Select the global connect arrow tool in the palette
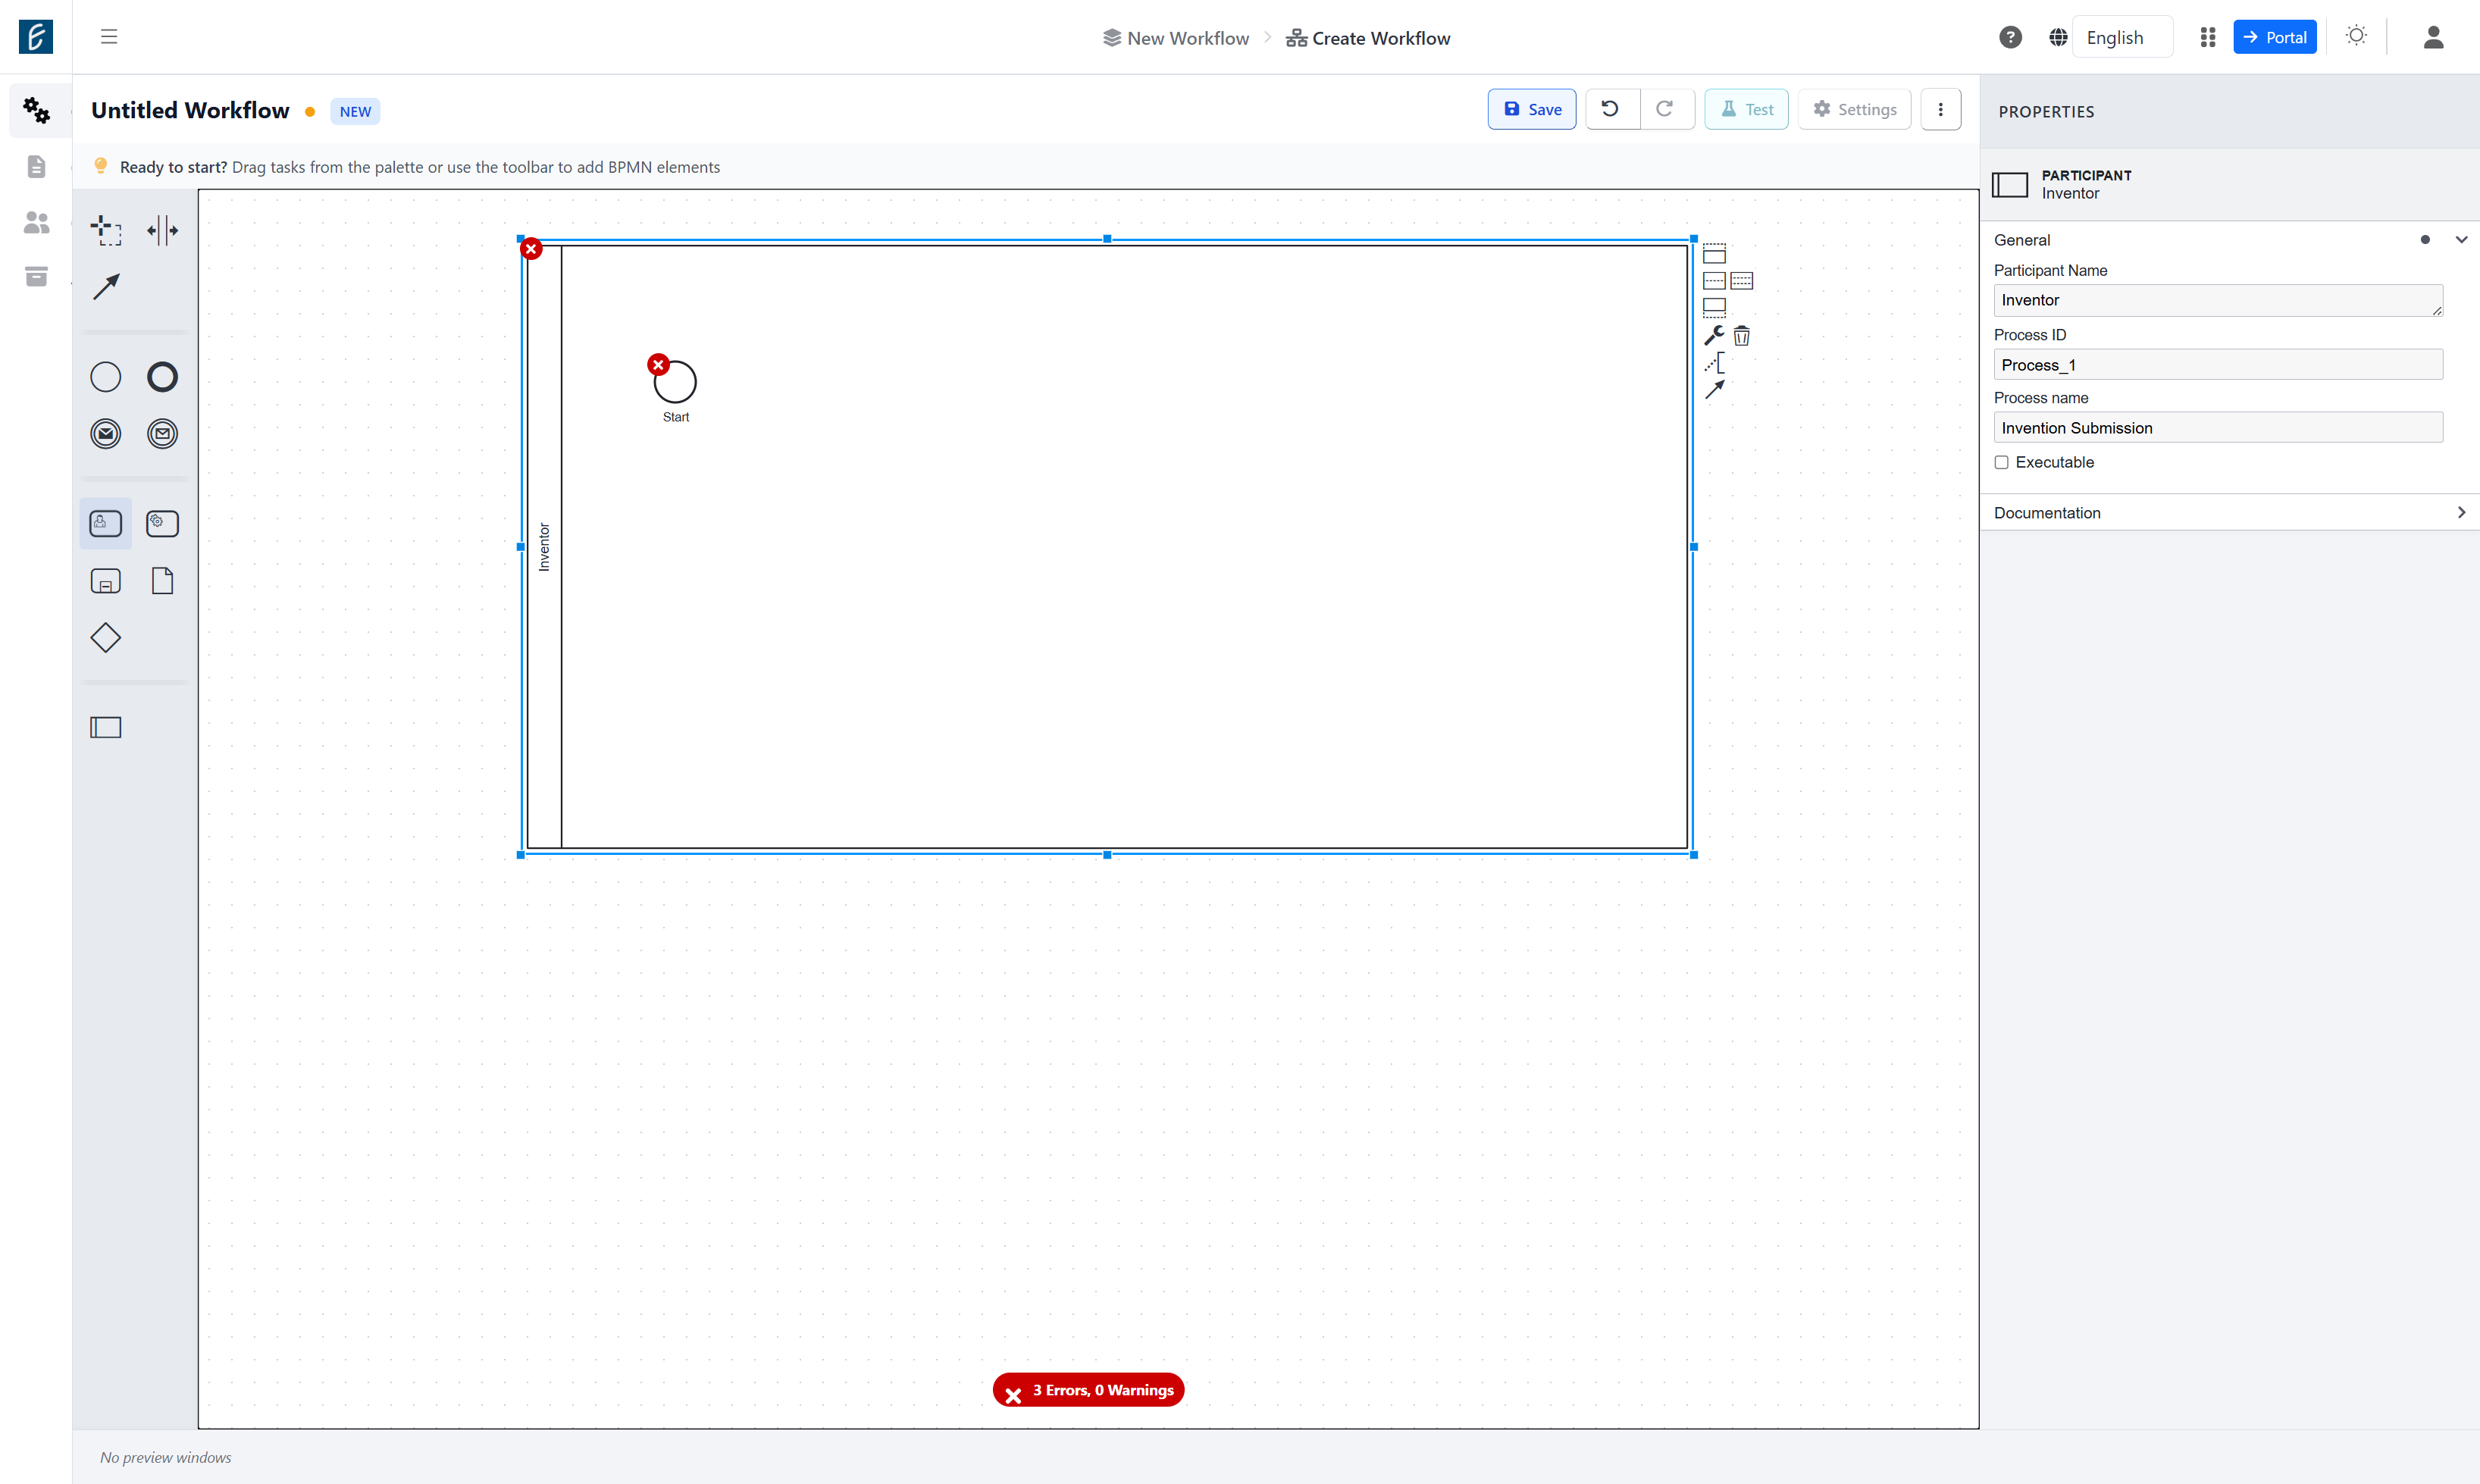 (106, 287)
